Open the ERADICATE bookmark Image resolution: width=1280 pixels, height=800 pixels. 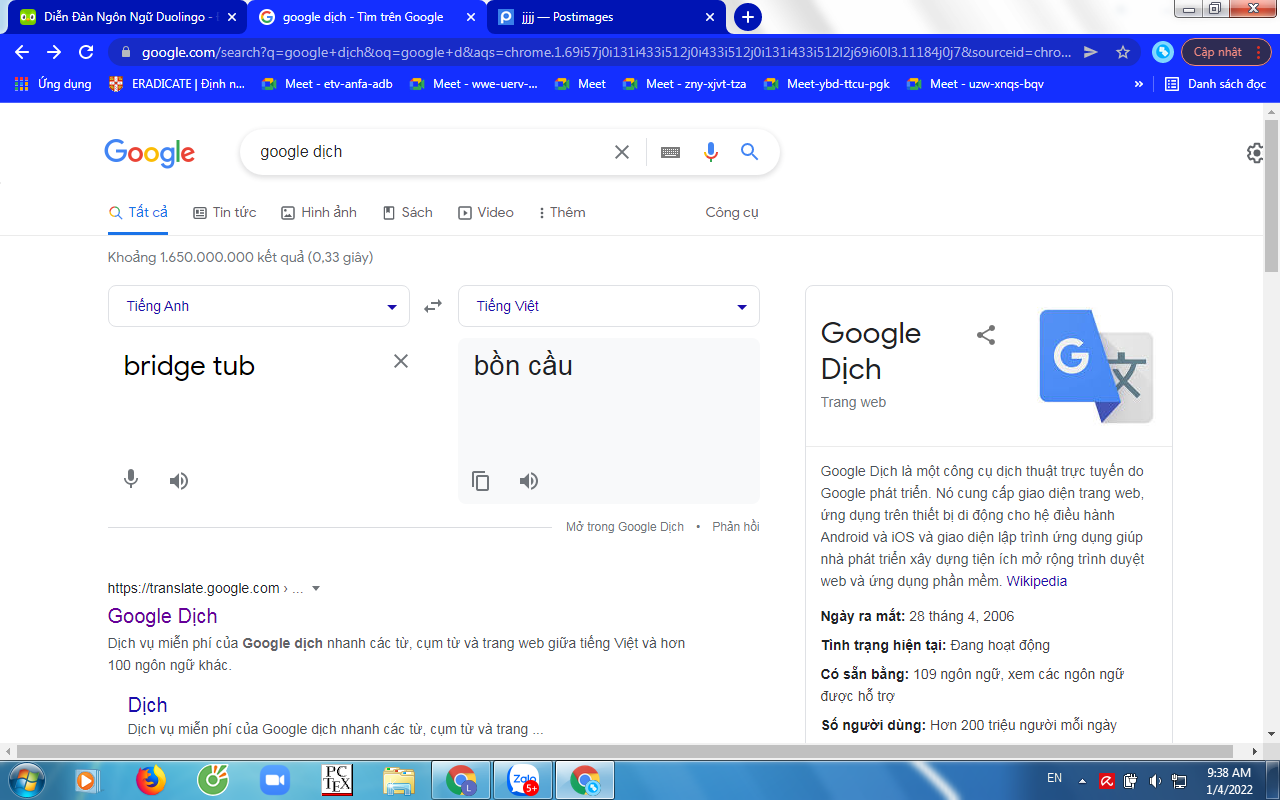tap(178, 84)
